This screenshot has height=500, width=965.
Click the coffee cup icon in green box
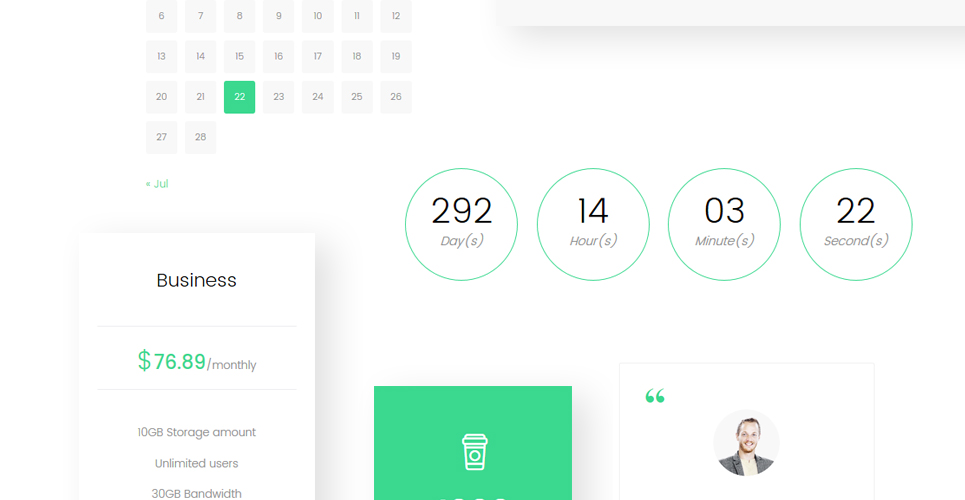click(x=474, y=452)
